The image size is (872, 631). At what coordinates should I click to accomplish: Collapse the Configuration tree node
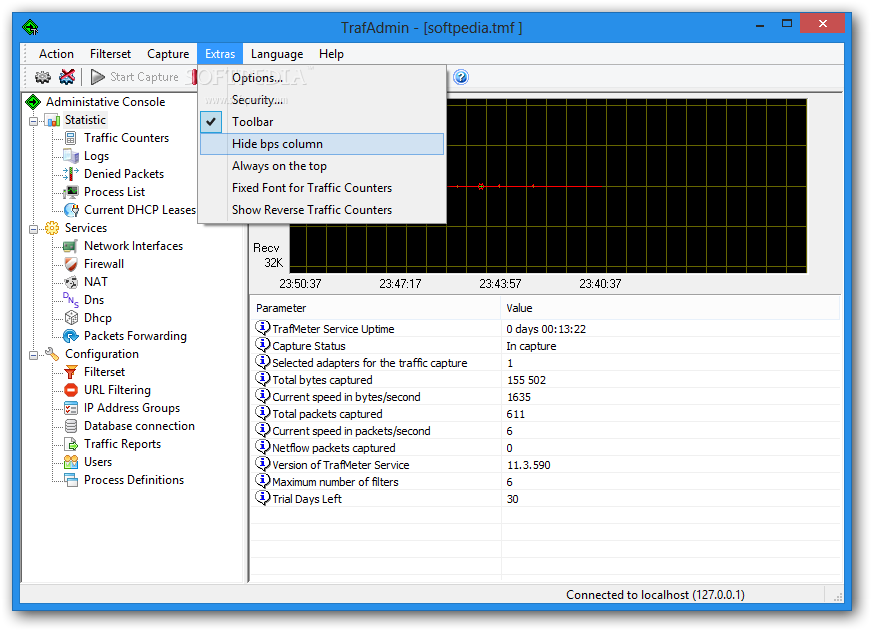tap(33, 355)
